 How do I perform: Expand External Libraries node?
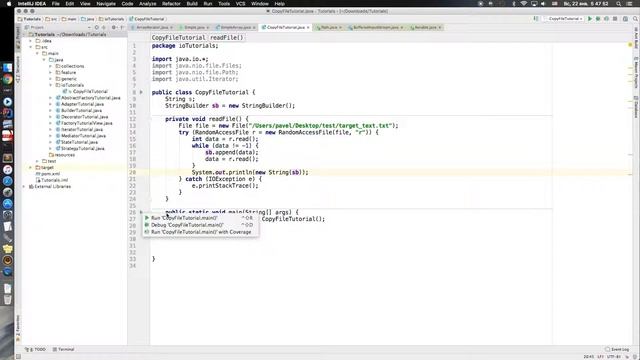(24, 187)
